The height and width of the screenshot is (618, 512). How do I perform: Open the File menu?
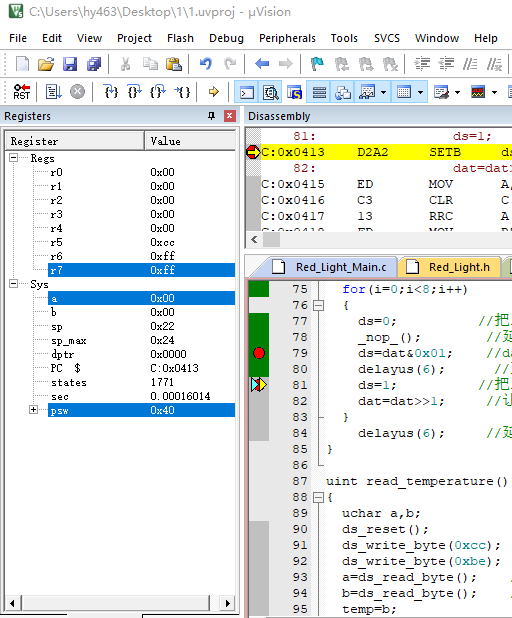pos(18,38)
